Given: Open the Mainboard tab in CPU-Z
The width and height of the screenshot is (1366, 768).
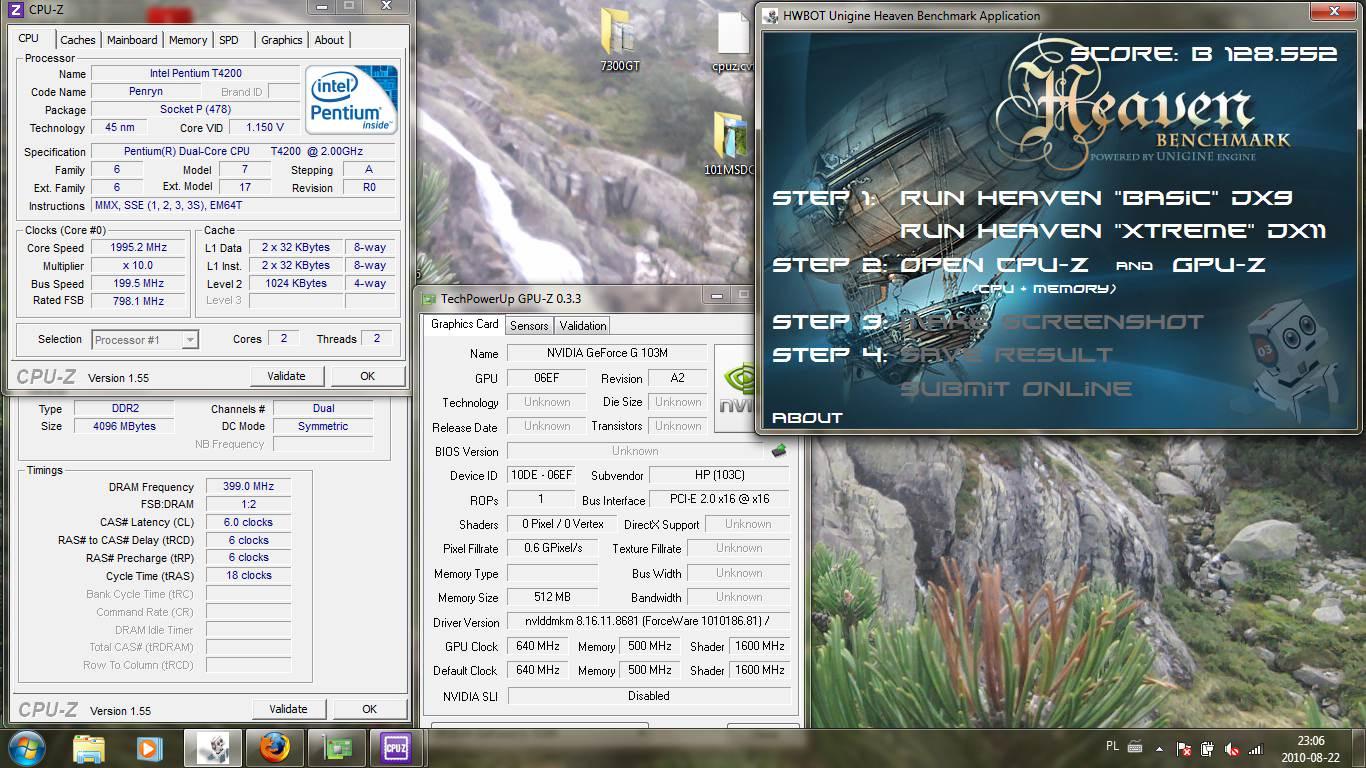Looking at the screenshot, I should [x=132, y=40].
